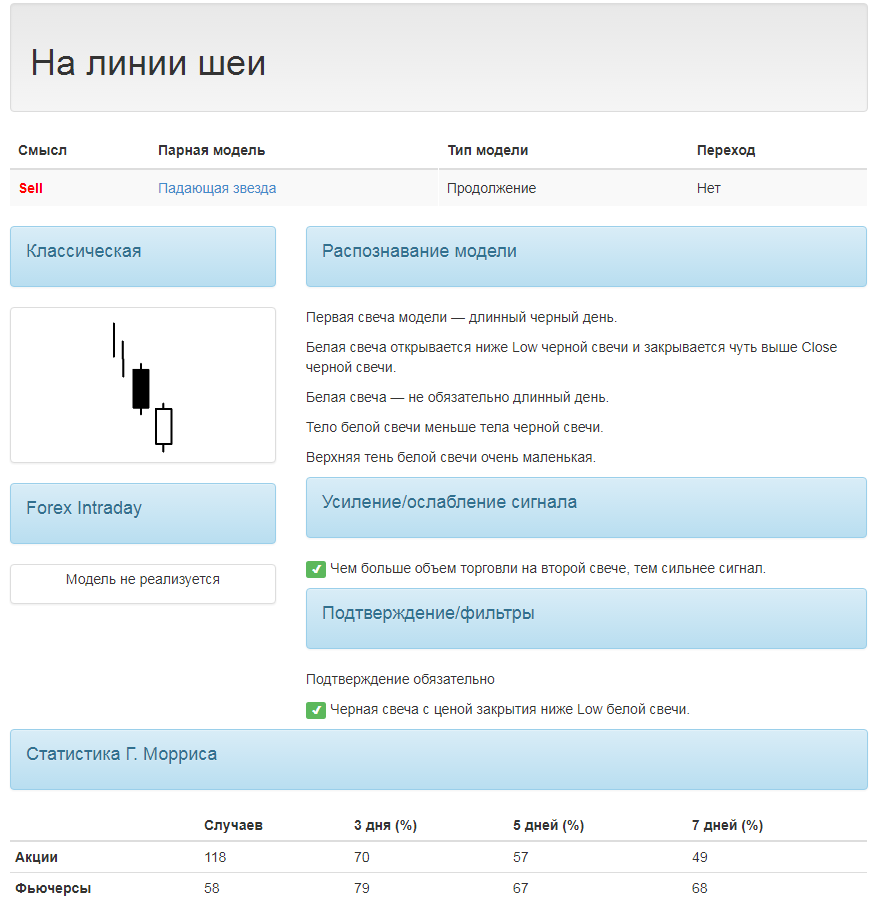Image resolution: width=879 pixels, height=912 pixels.
Task: Click 'Верхняя тень белой свечи очень маленькая.' line
Action: [451, 457]
